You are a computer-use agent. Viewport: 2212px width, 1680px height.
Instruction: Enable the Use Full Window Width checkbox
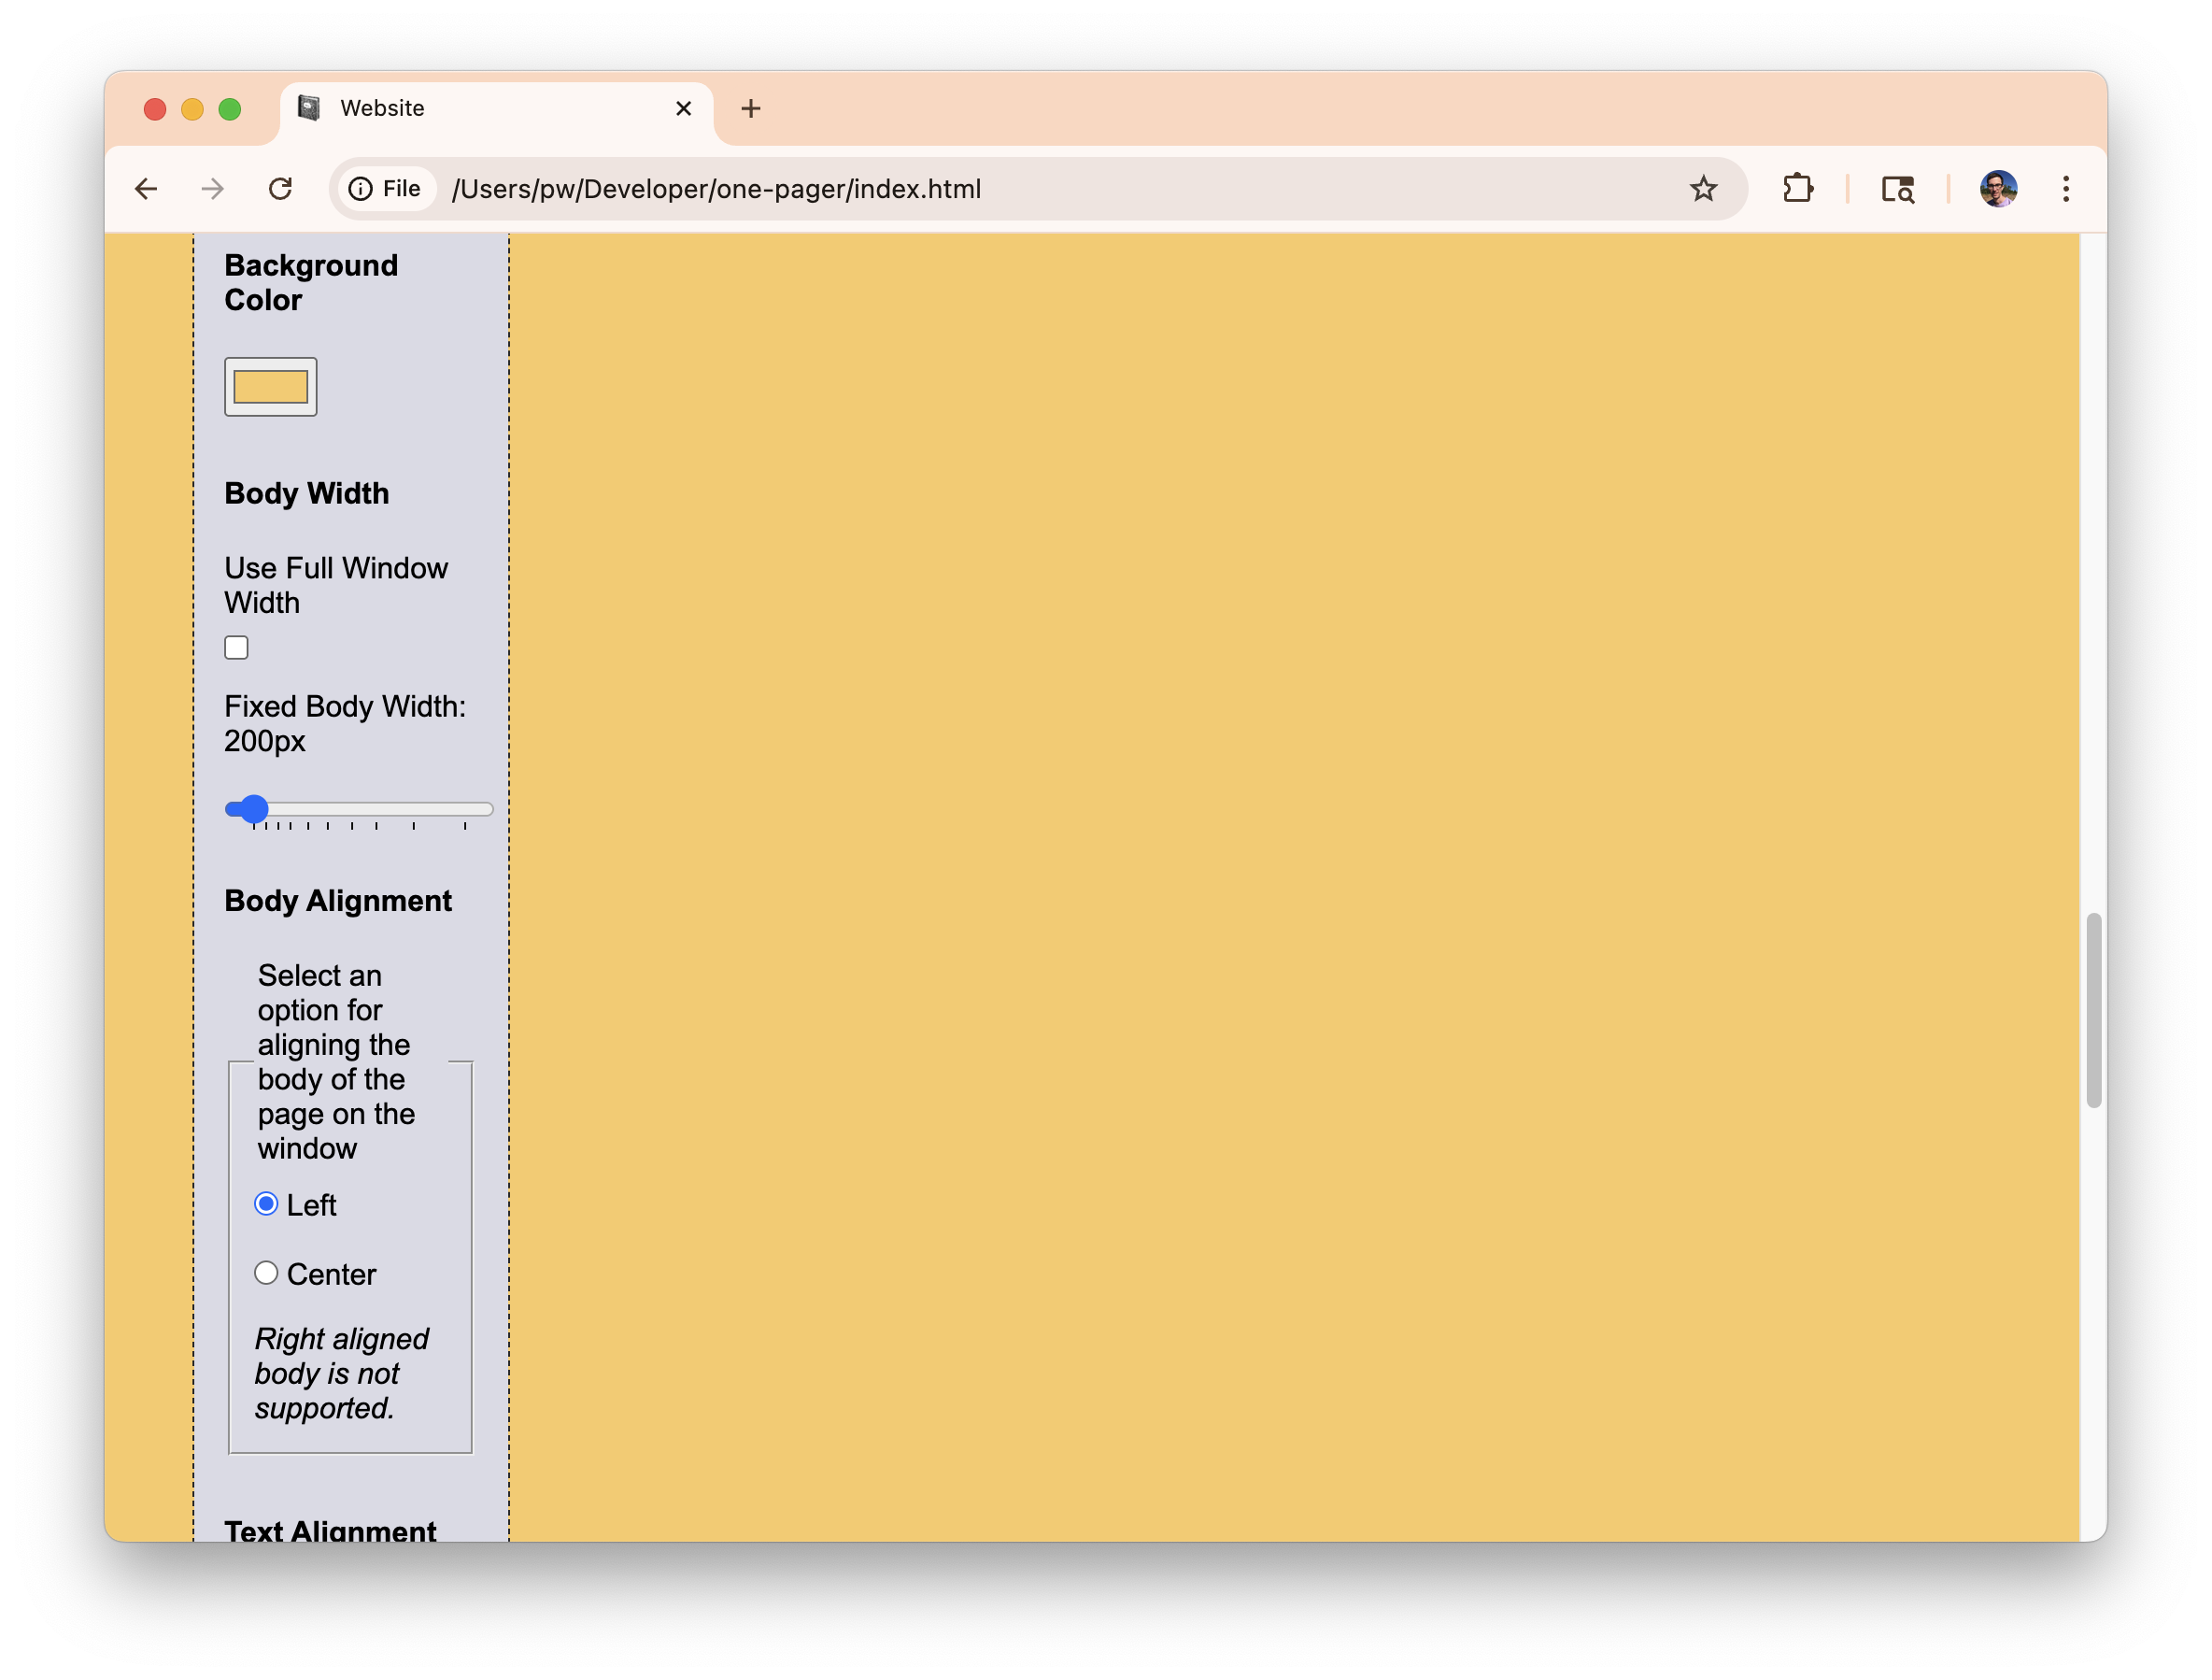click(x=236, y=647)
